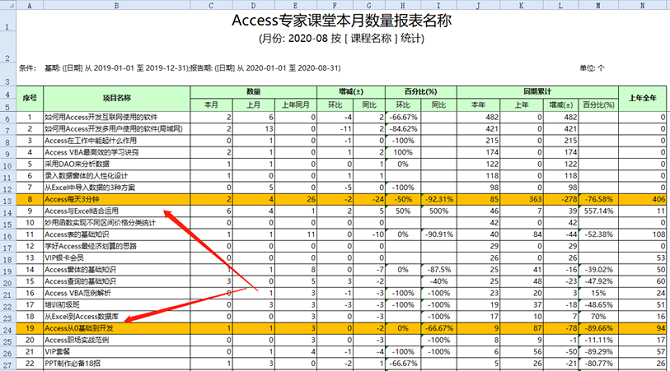
Task: Click the report title Access专家课堂本月数量报表名称
Action: point(341,21)
